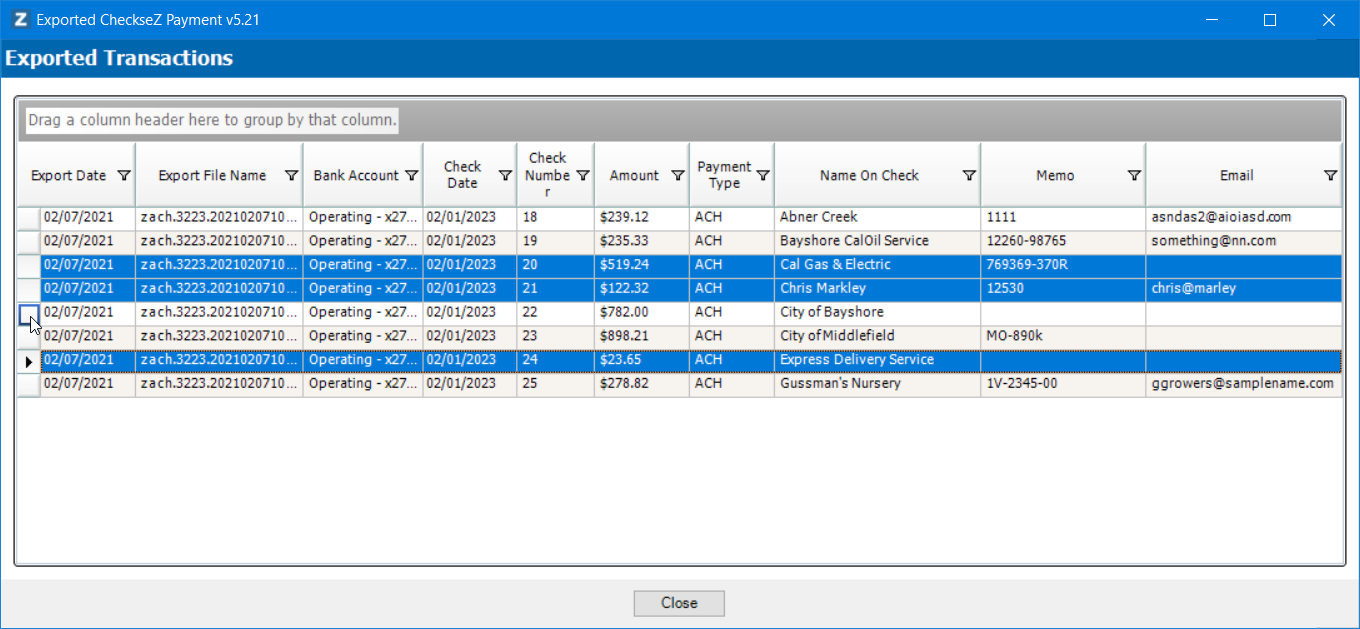The height and width of the screenshot is (629, 1360).
Task: Click the $122.32 amount cell
Action: pos(642,288)
